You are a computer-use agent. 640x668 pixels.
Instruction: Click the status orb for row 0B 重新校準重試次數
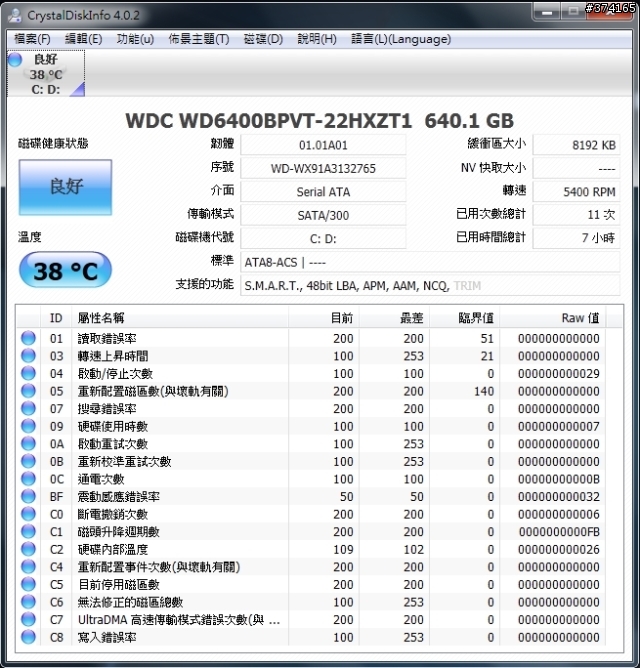coord(28,461)
